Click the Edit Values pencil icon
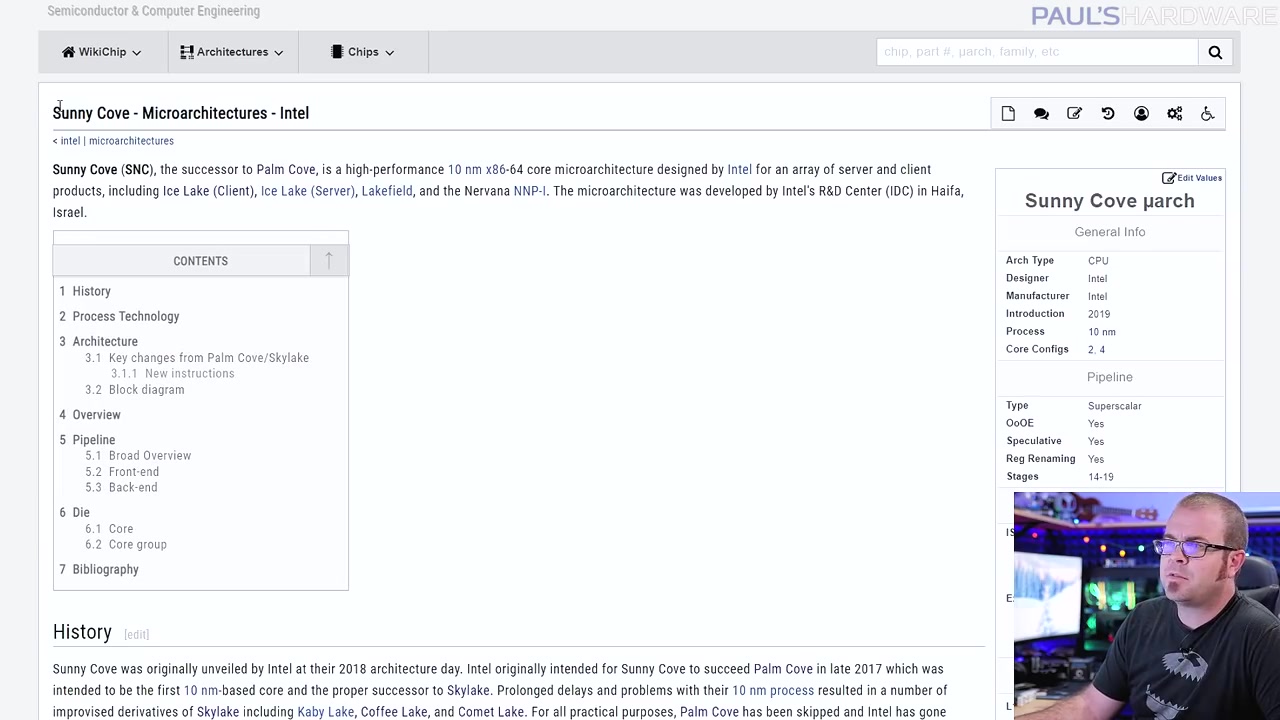The height and width of the screenshot is (720, 1280). coord(1168,178)
